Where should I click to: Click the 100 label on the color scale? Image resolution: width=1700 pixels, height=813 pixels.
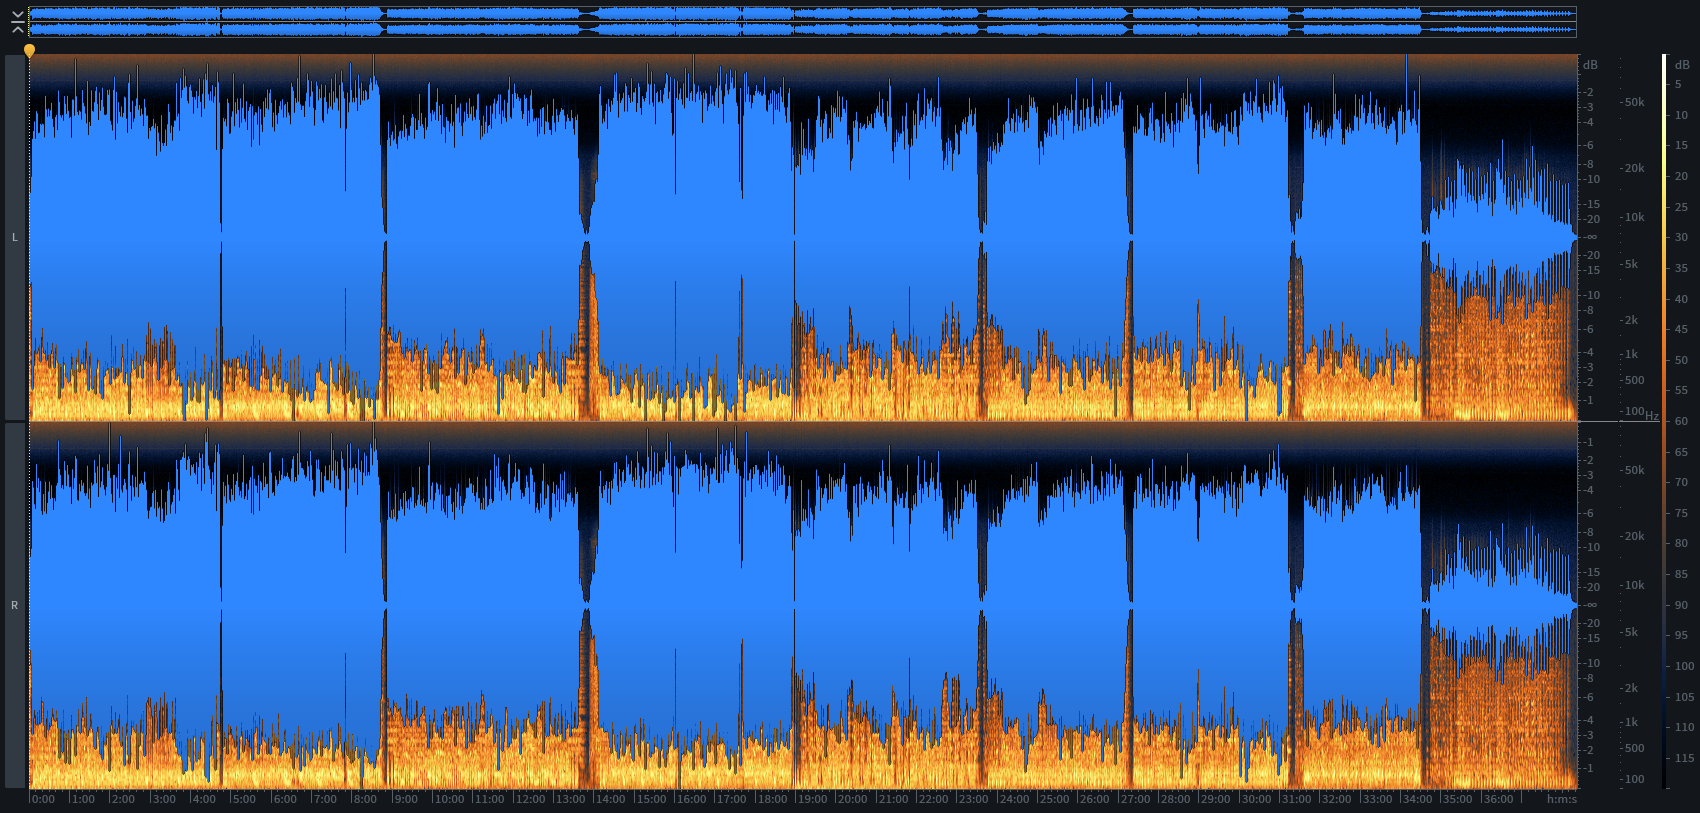pyautogui.click(x=1684, y=666)
